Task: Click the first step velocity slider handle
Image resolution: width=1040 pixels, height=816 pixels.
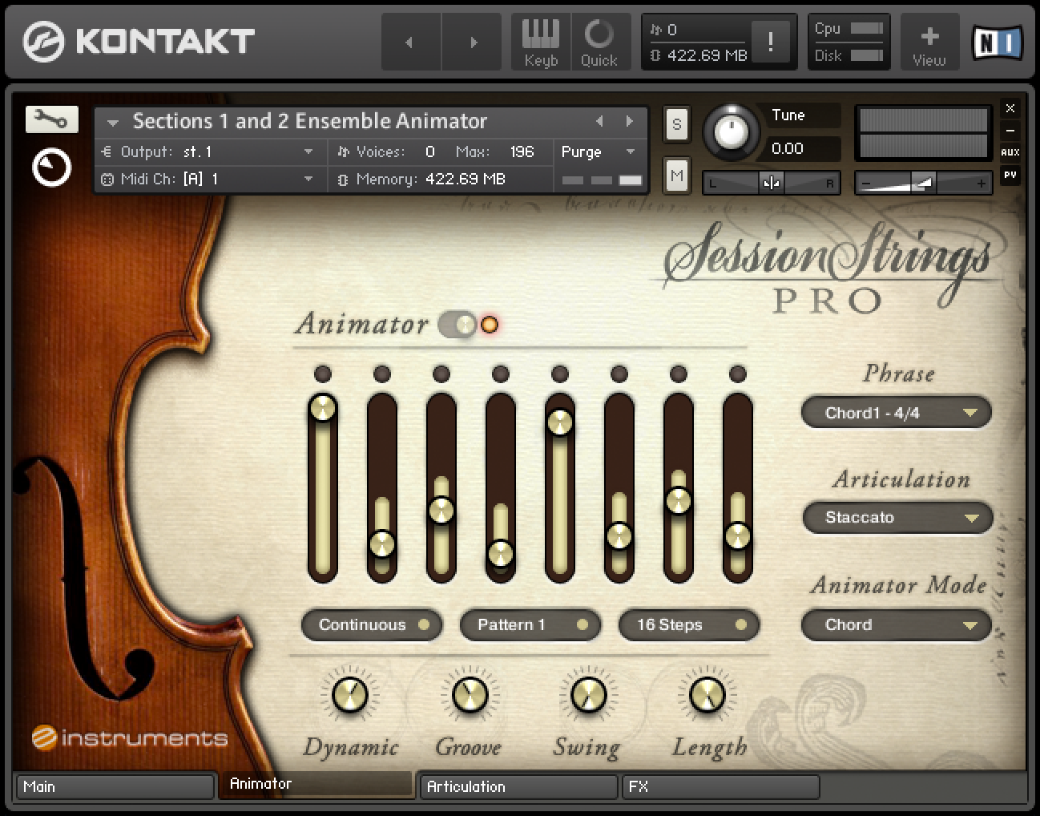Action: 322,408
